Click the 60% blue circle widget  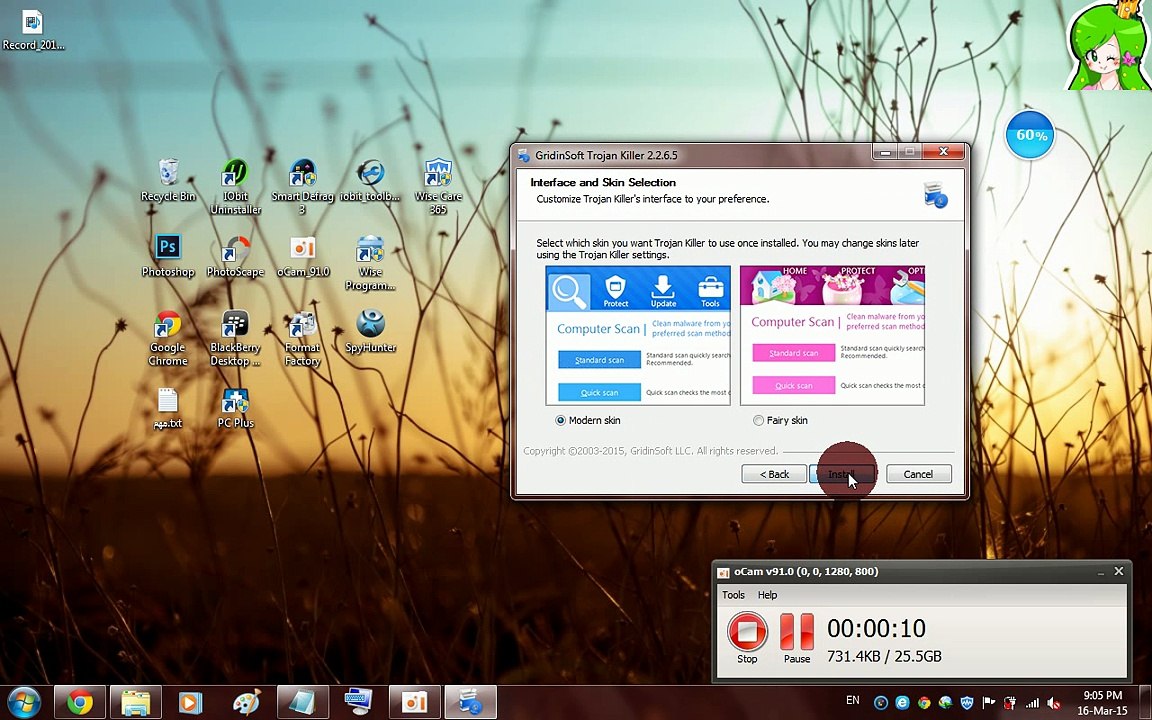click(x=1030, y=135)
